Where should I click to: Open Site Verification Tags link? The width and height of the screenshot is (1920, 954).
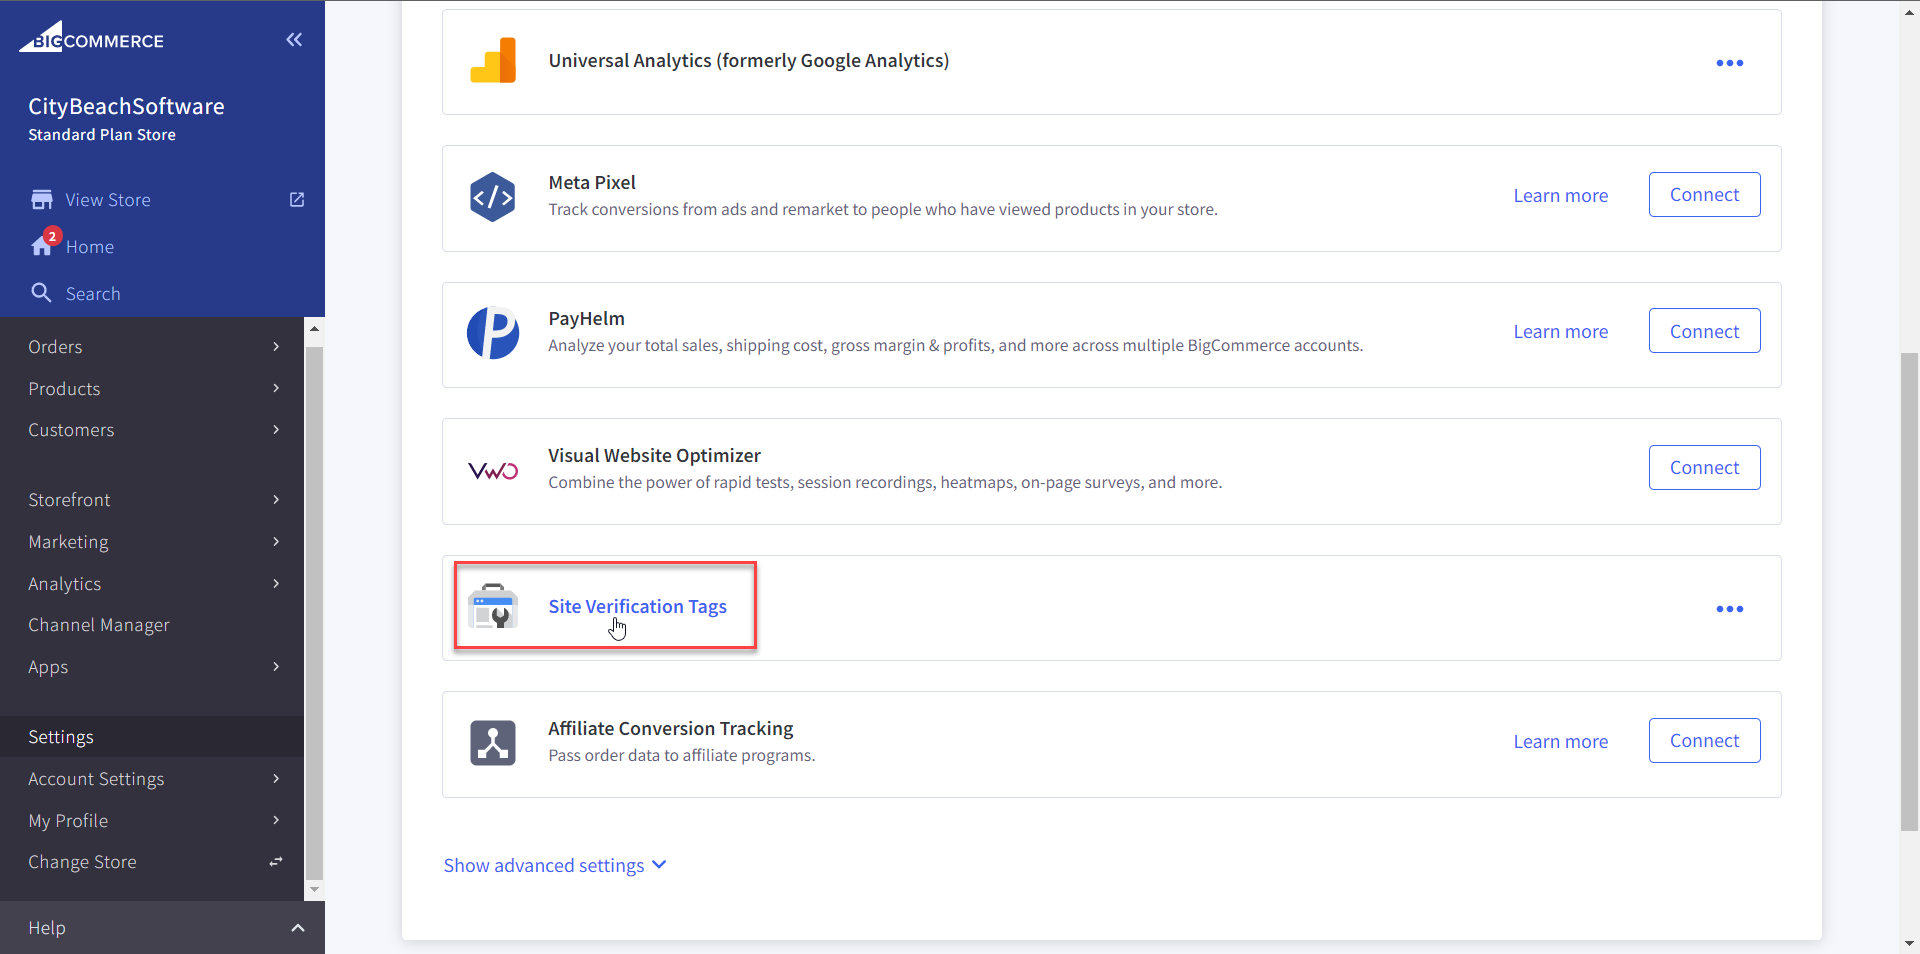(637, 607)
